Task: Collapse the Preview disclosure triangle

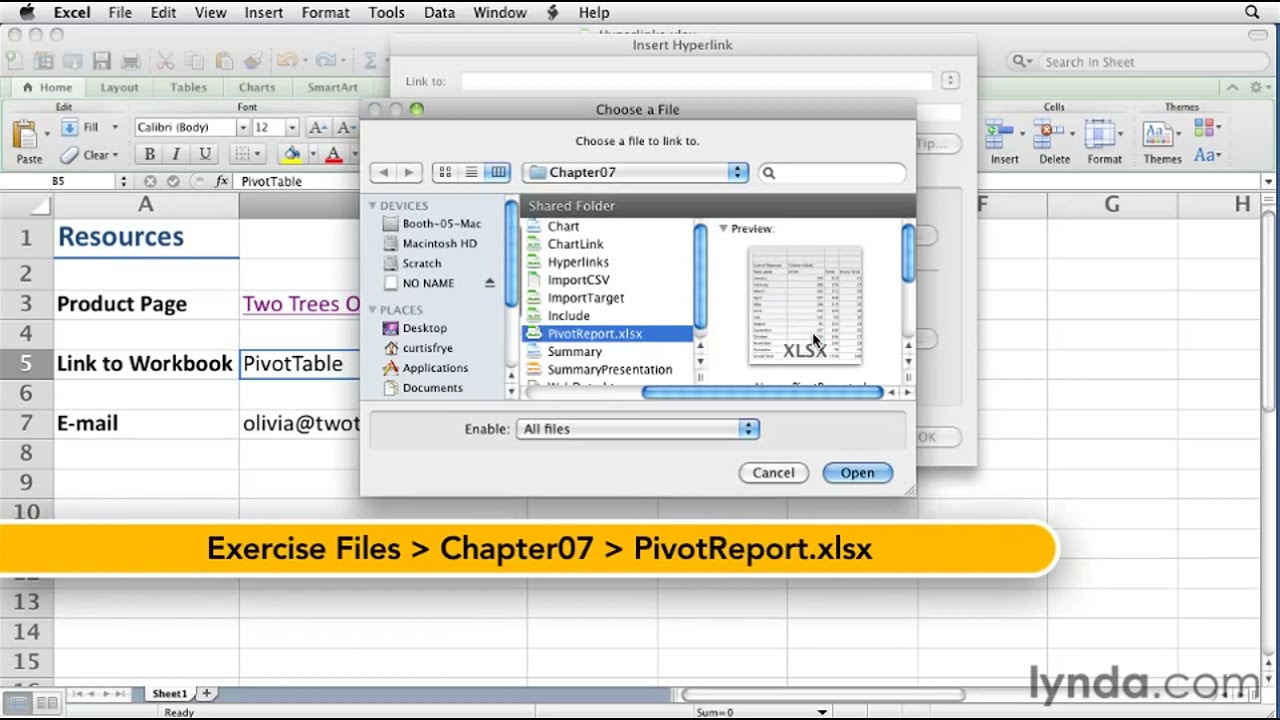Action: [723, 229]
